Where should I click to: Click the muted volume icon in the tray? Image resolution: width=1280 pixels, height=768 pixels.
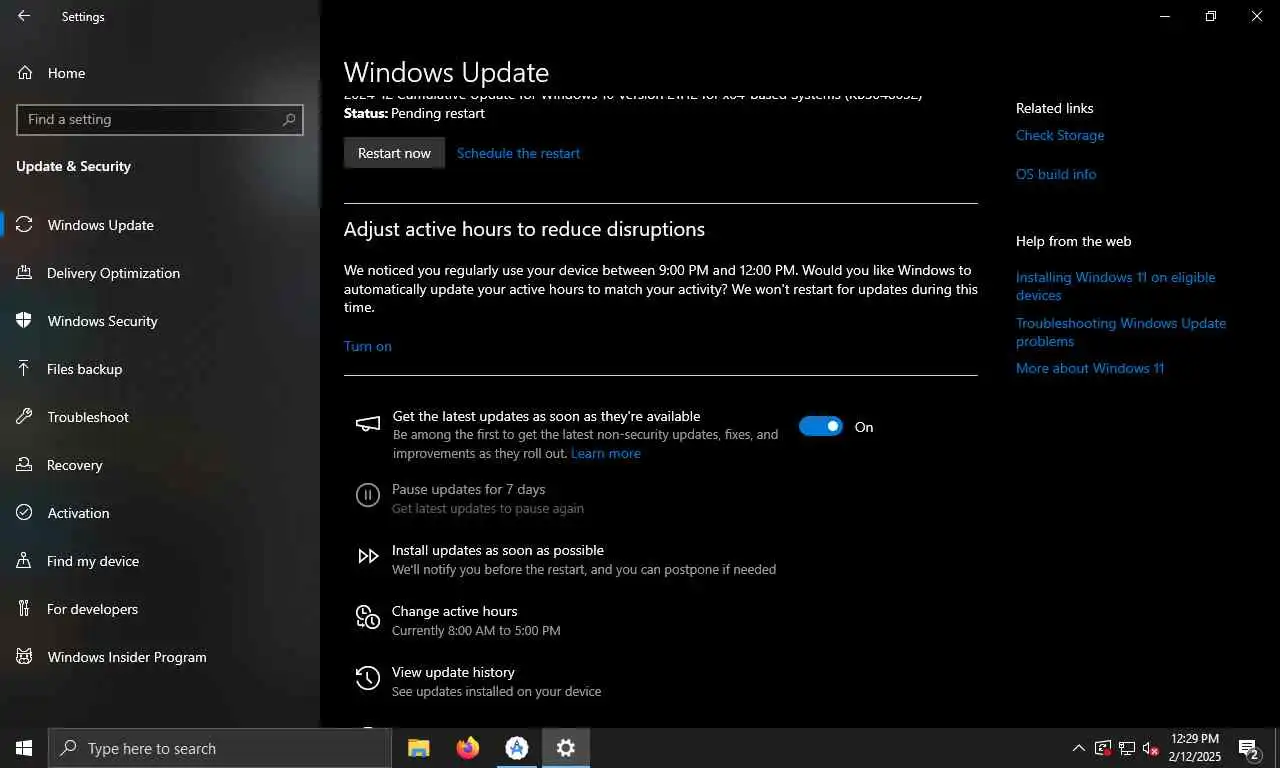click(1151, 748)
